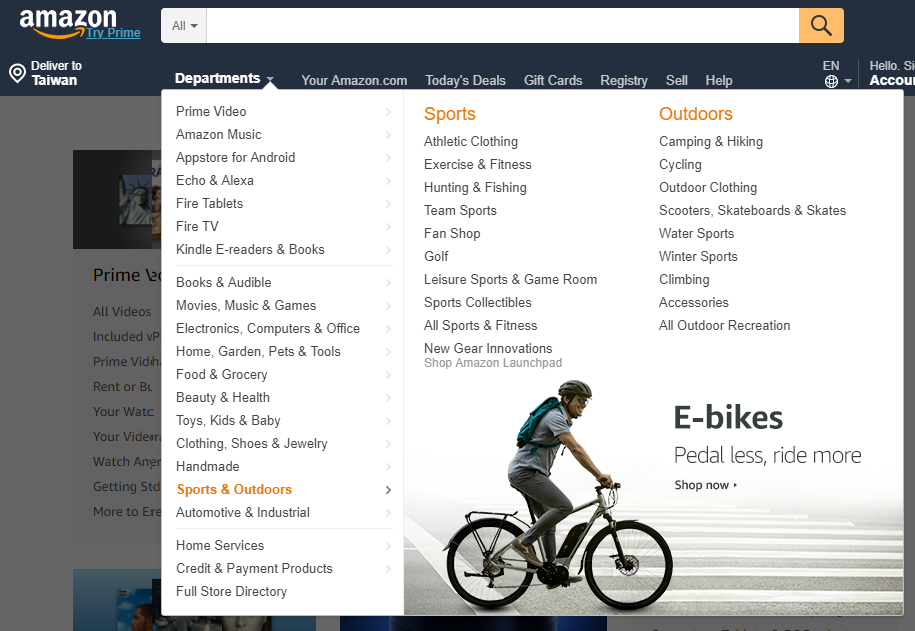
Task: Select Home, Garden, Pets & Tools
Action: 258,351
